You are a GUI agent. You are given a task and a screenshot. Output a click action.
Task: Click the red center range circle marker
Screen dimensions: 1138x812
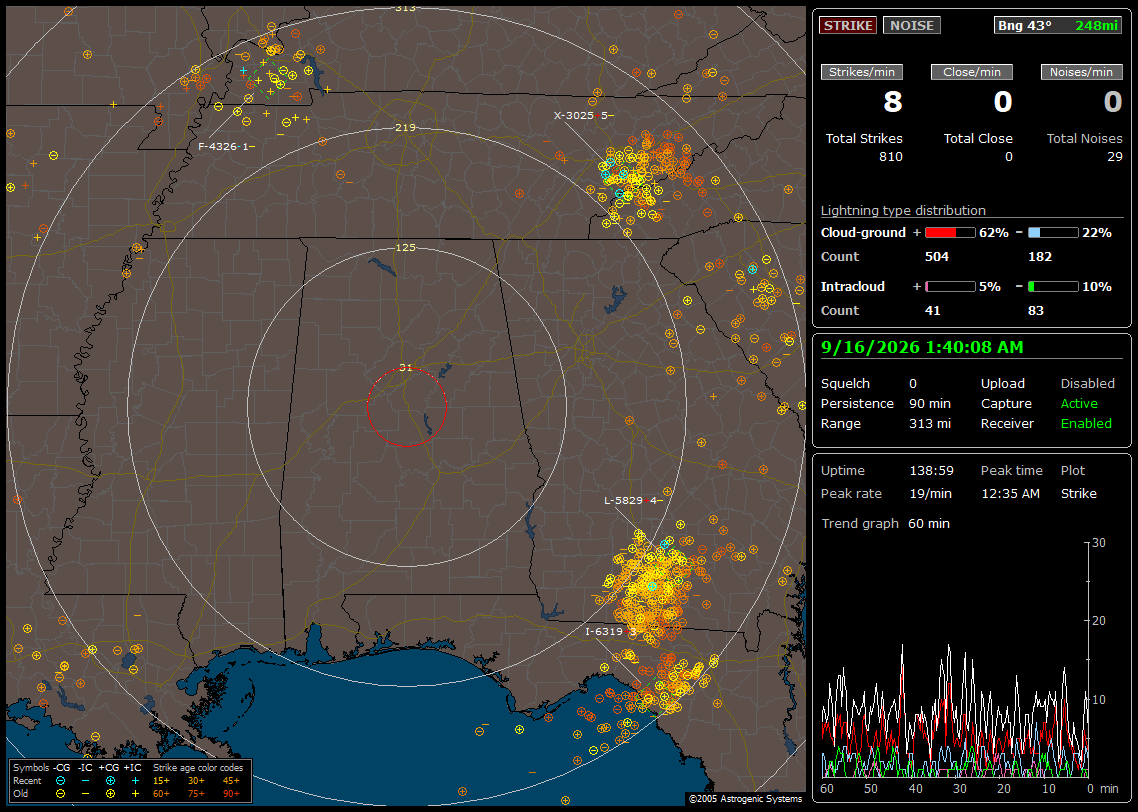point(406,407)
